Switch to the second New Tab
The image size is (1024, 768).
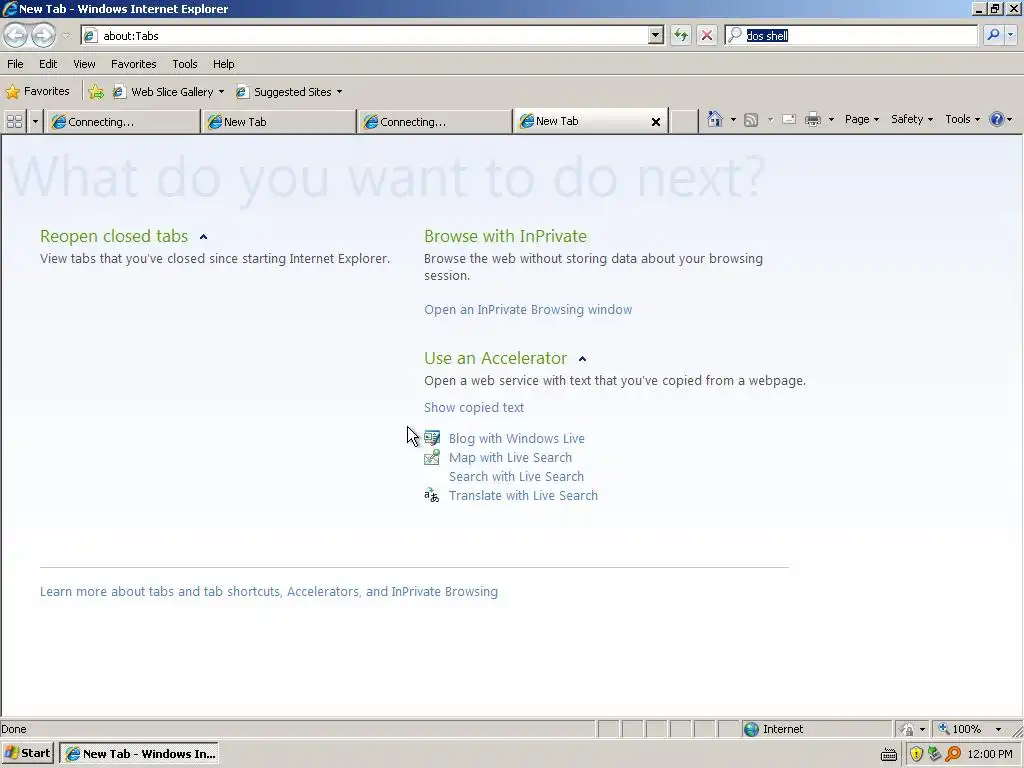pyautogui.click(x=278, y=121)
